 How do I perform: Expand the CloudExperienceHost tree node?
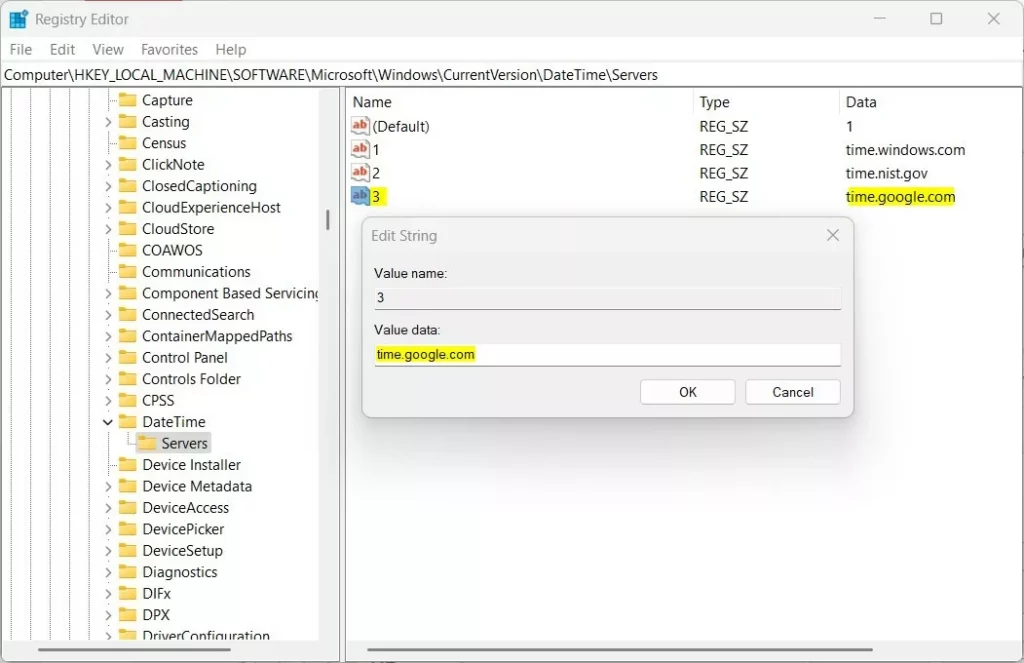tap(108, 208)
